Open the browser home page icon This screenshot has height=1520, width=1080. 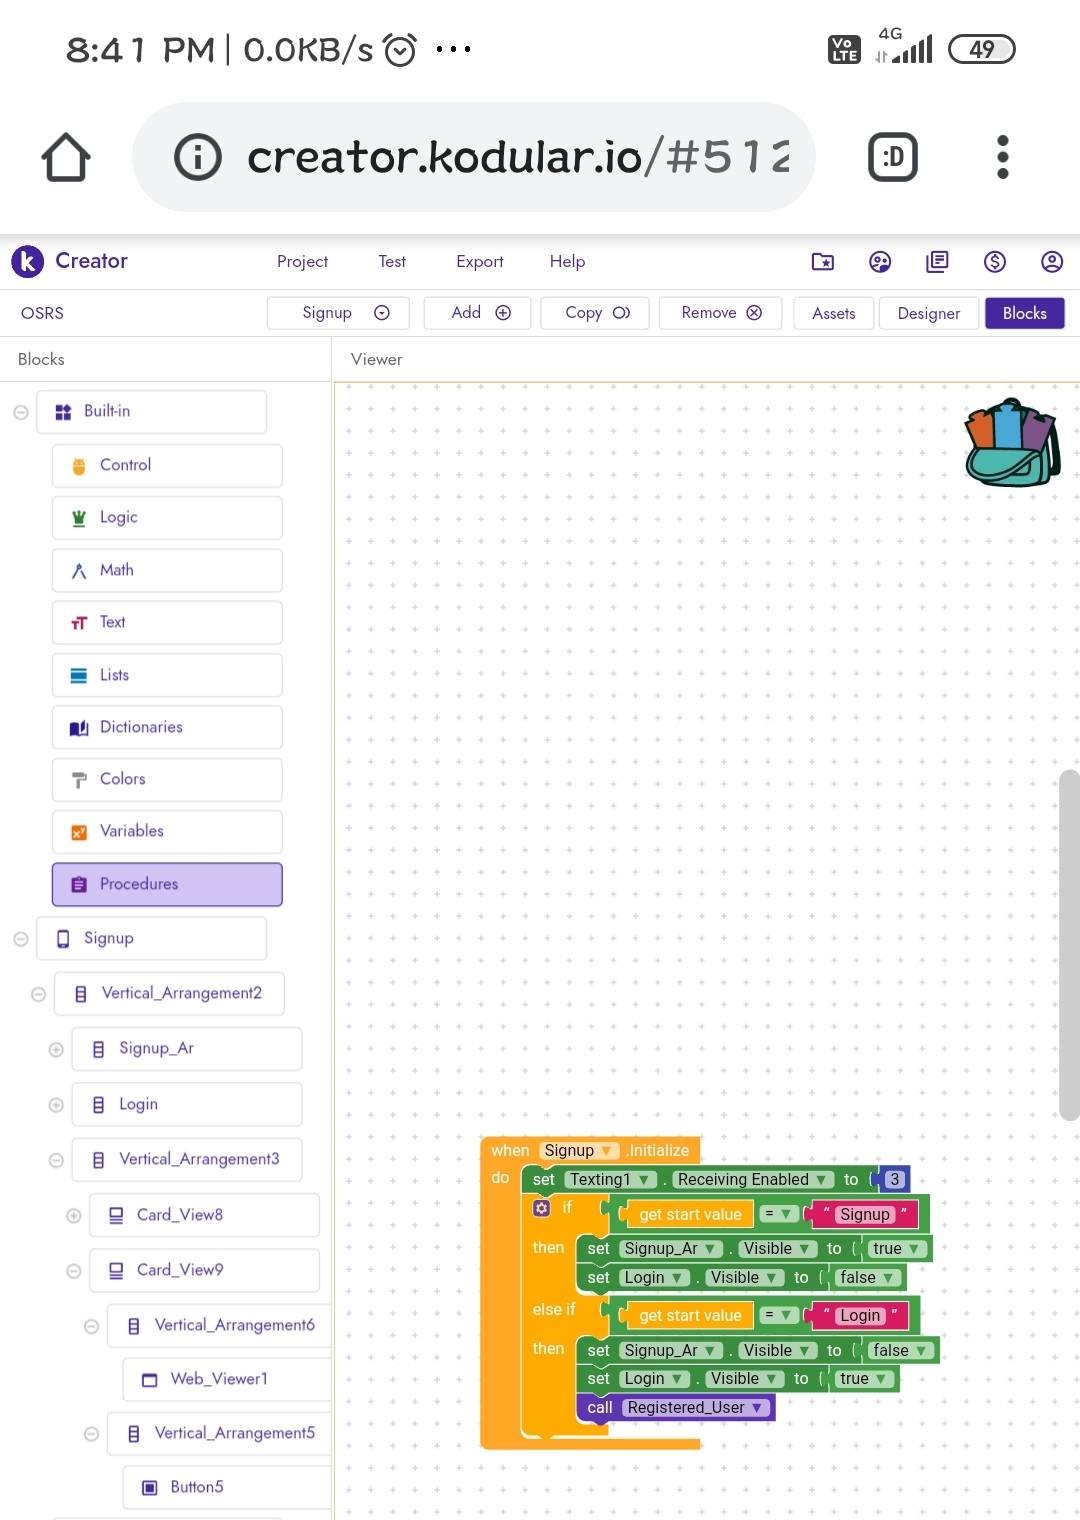66,157
